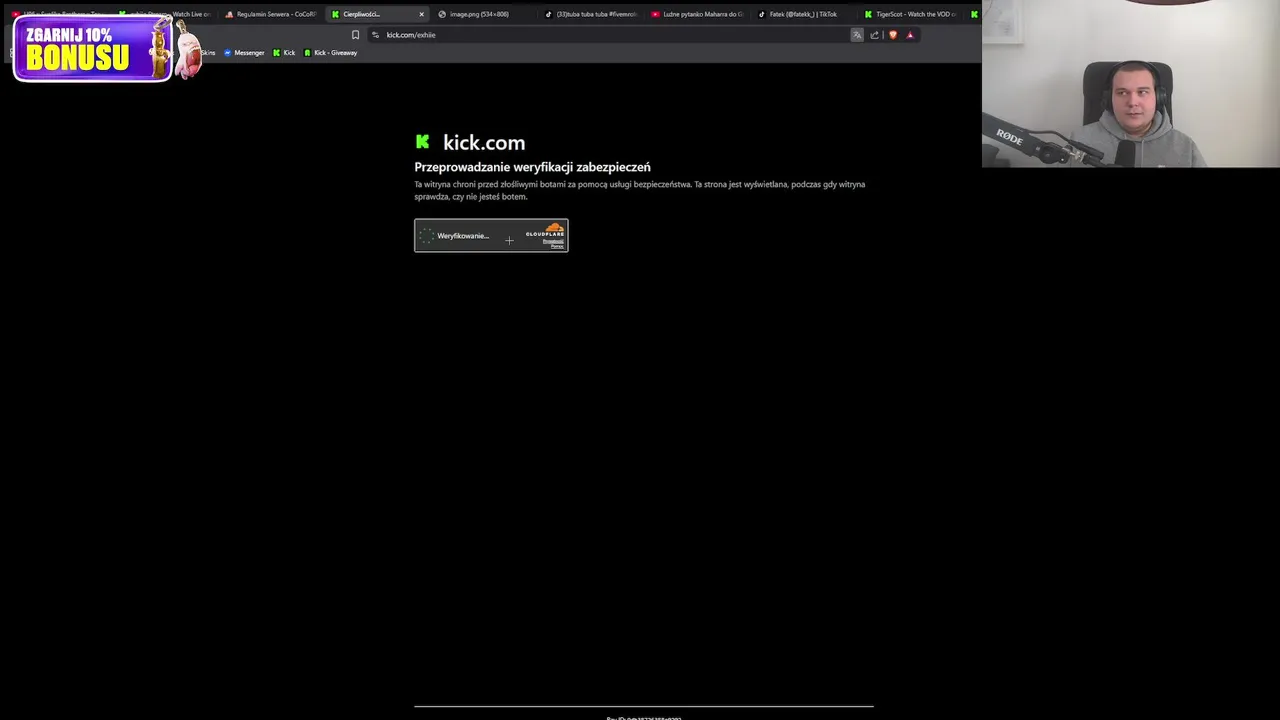Open the TigerScot VOD tab
1280x720 pixels.
click(x=910, y=14)
